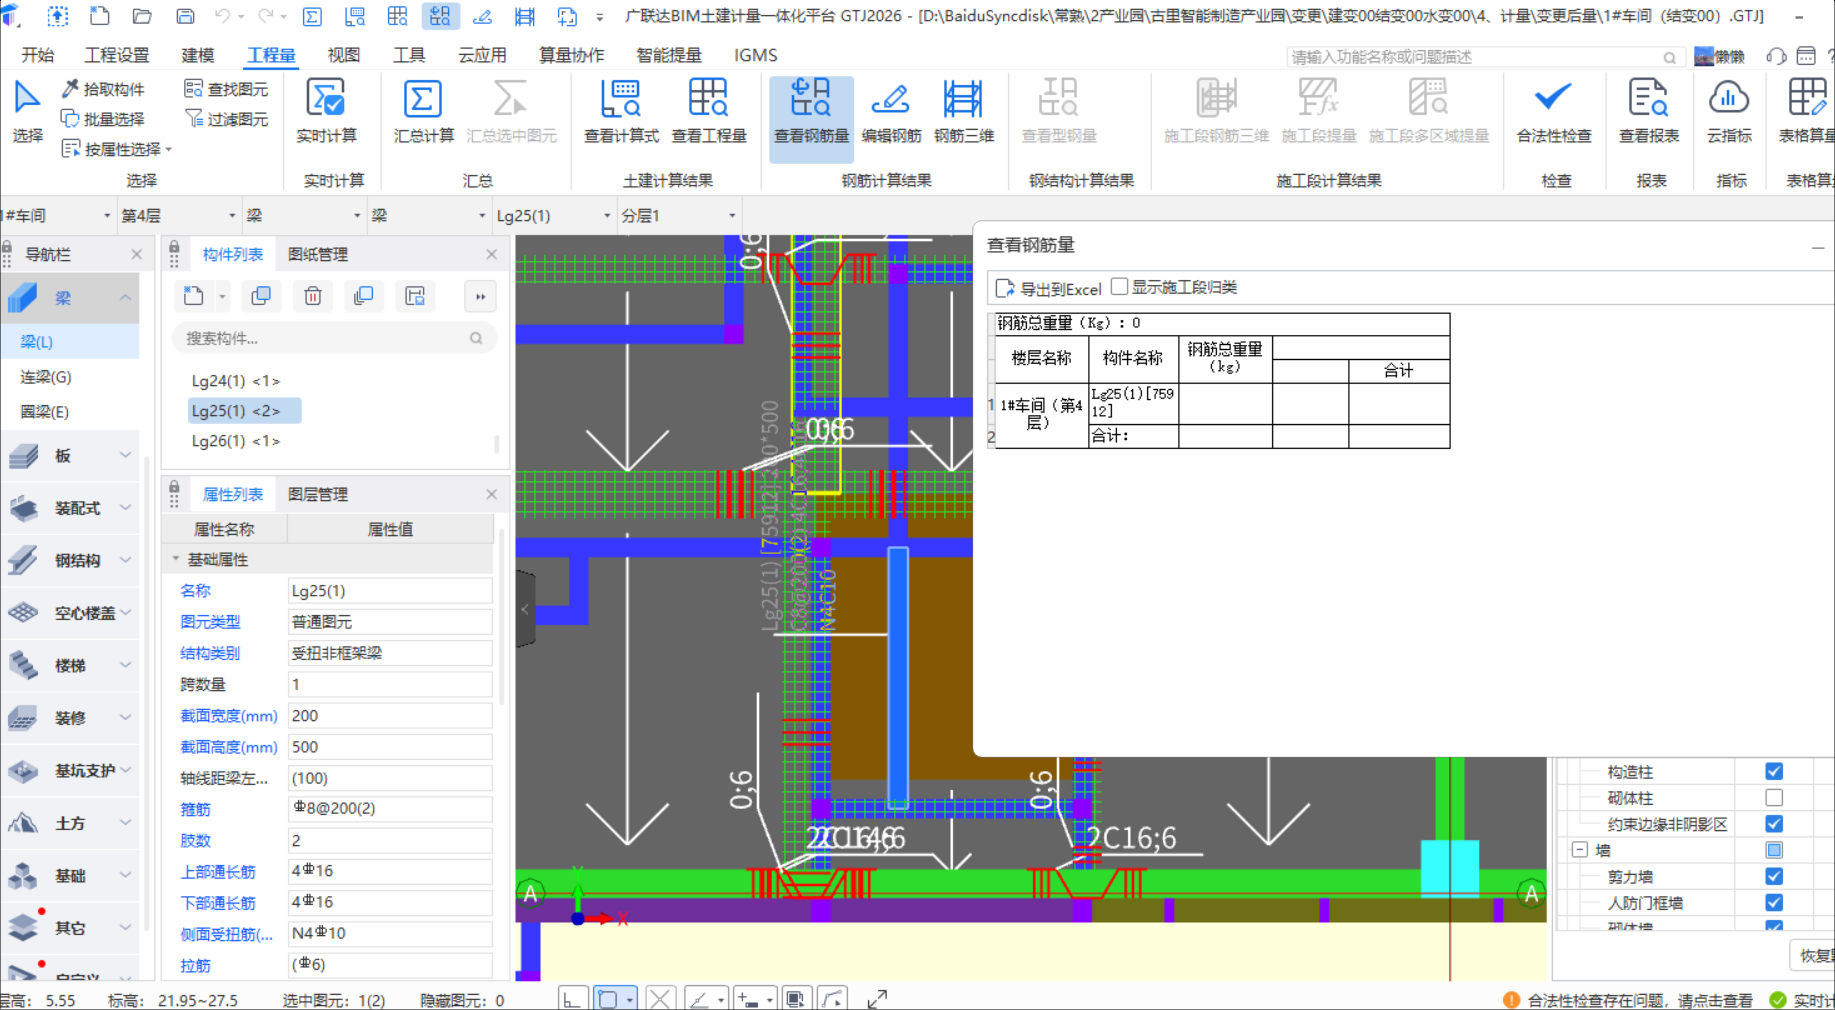Click 过滤图元 filter element tool

(227, 119)
